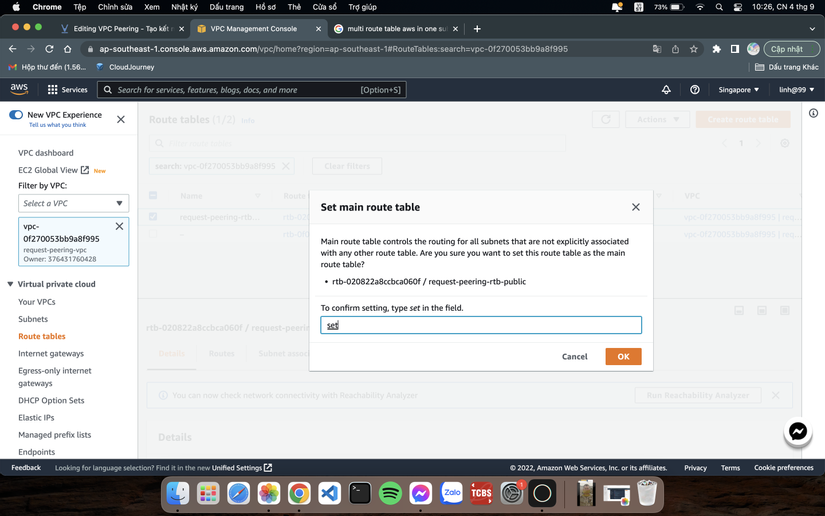The height and width of the screenshot is (516, 825).
Task: Click the AWS logo home icon
Action: tap(19, 89)
